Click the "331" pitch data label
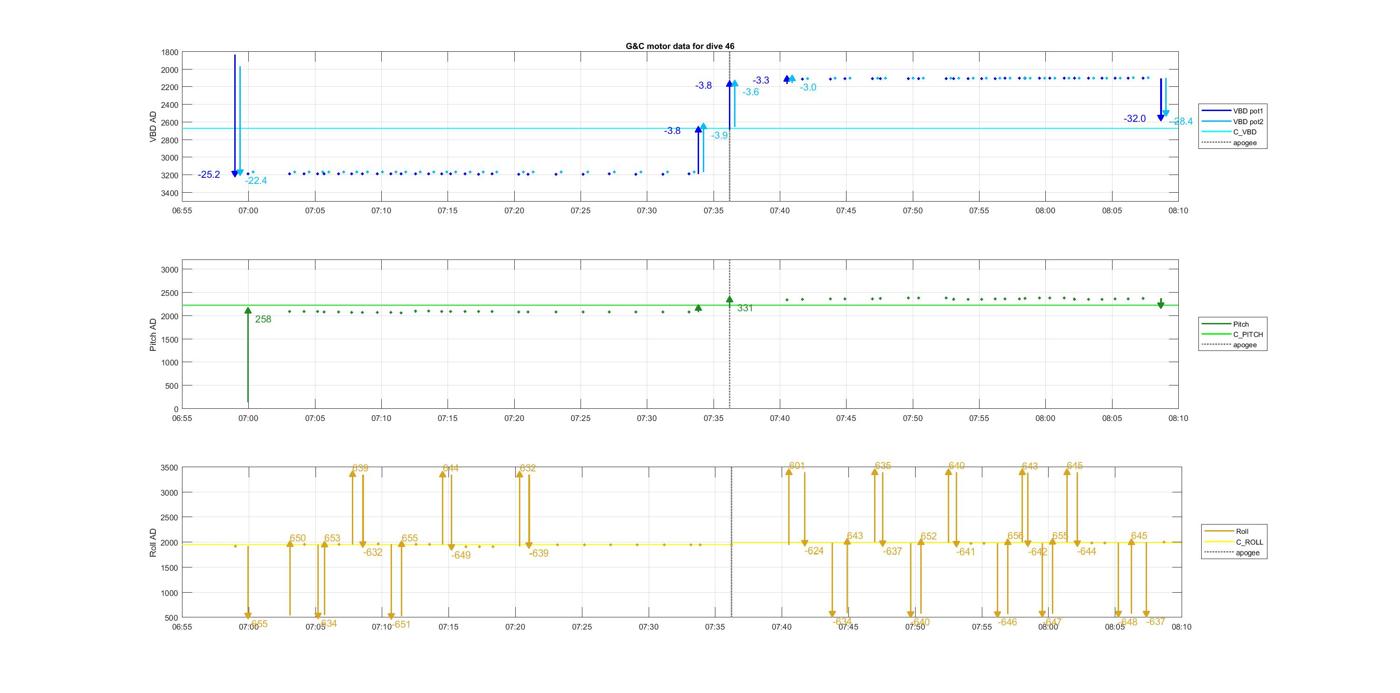The image size is (1400, 693). click(745, 308)
